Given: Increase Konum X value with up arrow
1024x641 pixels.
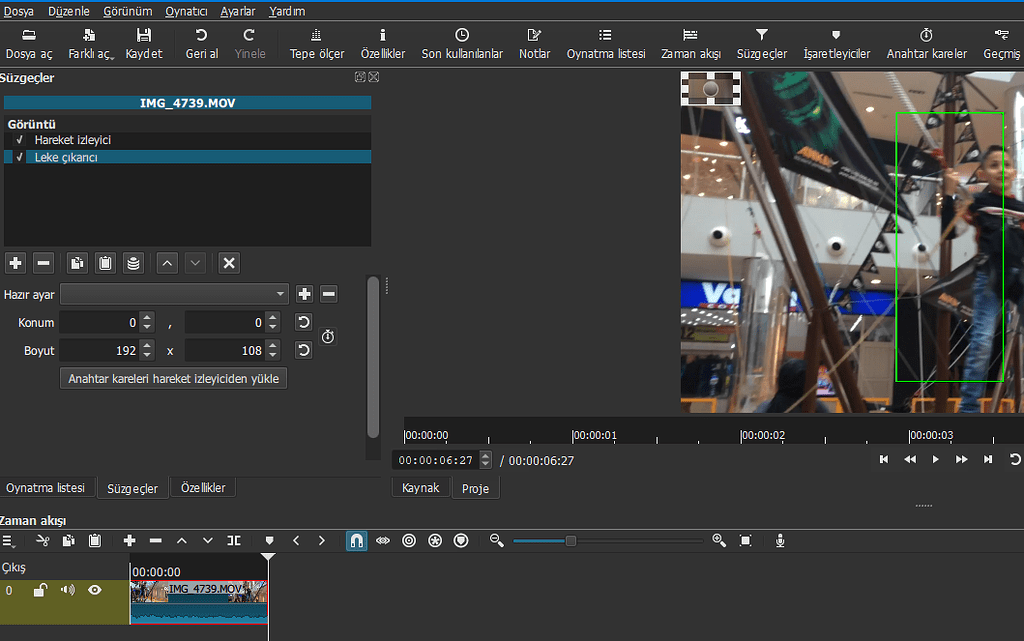Looking at the screenshot, I should click(x=147, y=317).
